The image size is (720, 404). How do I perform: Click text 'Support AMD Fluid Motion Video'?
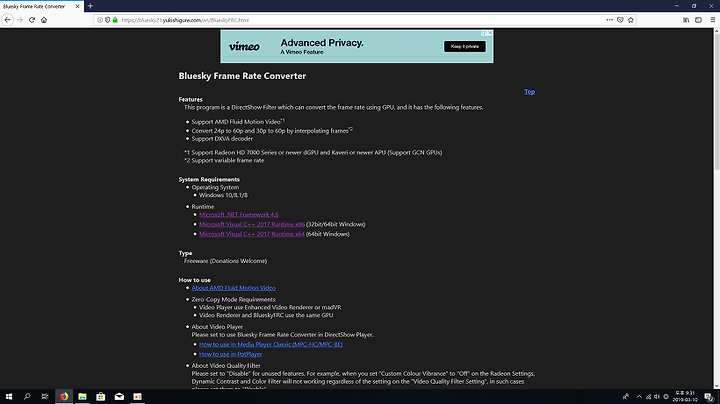(236, 122)
